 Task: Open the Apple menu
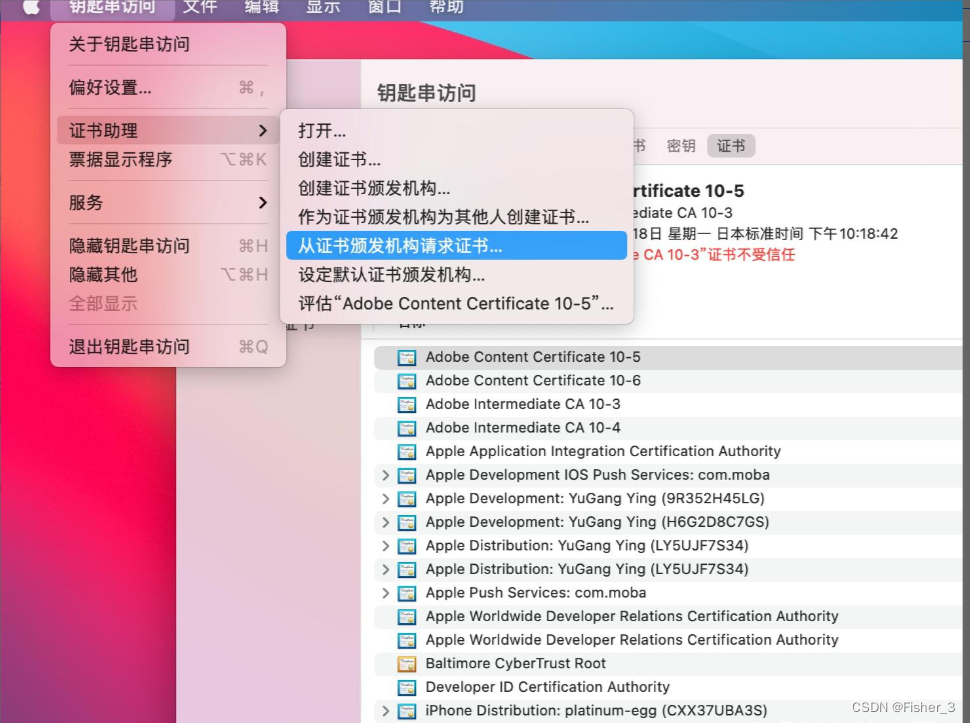(x=32, y=7)
